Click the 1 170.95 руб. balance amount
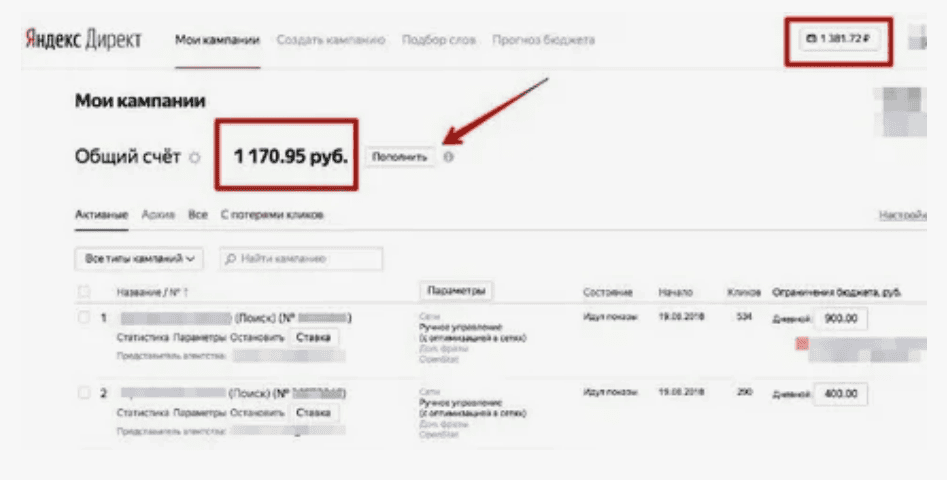 coord(291,157)
